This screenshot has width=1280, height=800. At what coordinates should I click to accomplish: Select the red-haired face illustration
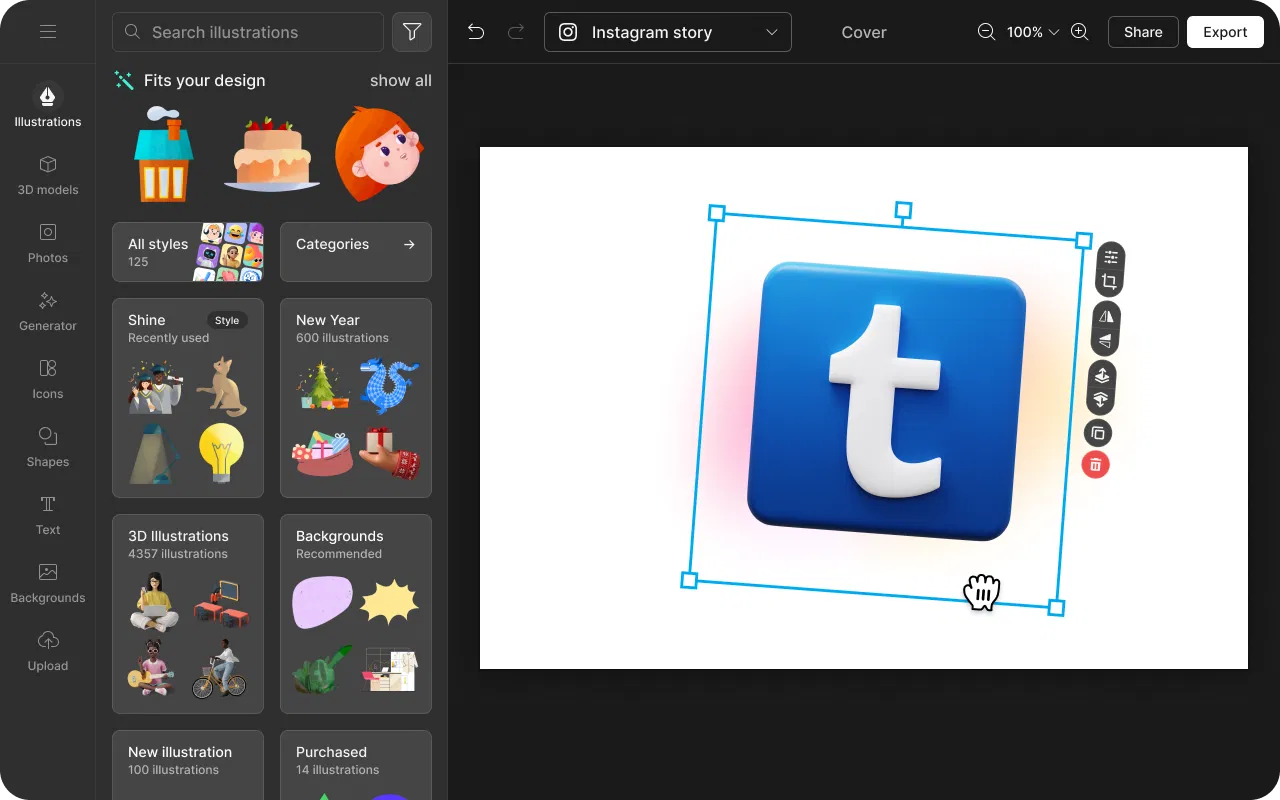pyautogui.click(x=378, y=155)
